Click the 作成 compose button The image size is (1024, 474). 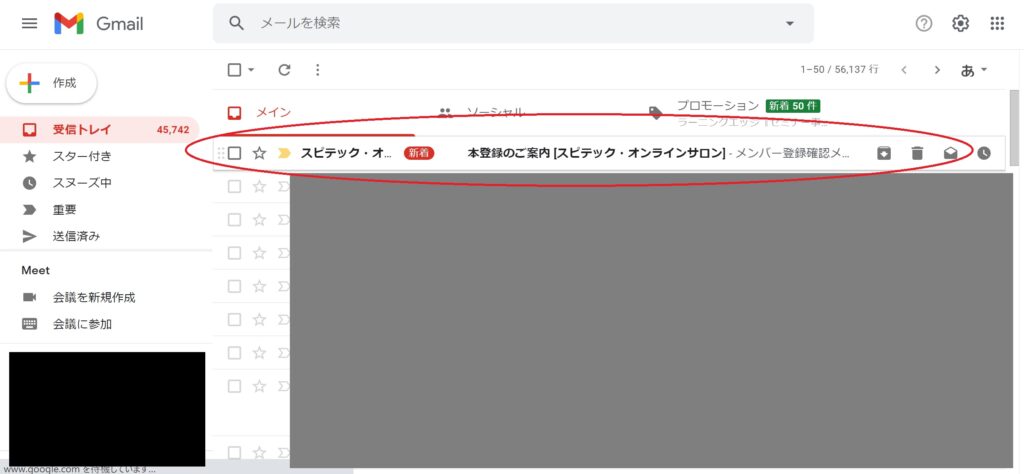pos(52,83)
